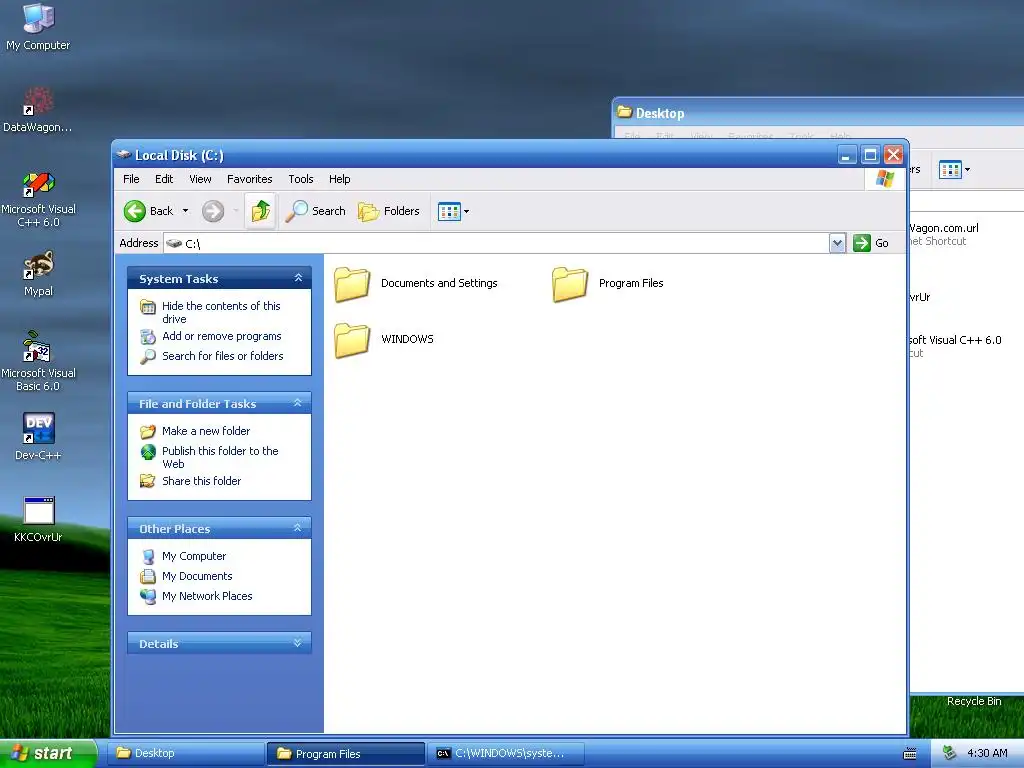
Task: Select the Program Files folder icon
Action: coord(569,284)
